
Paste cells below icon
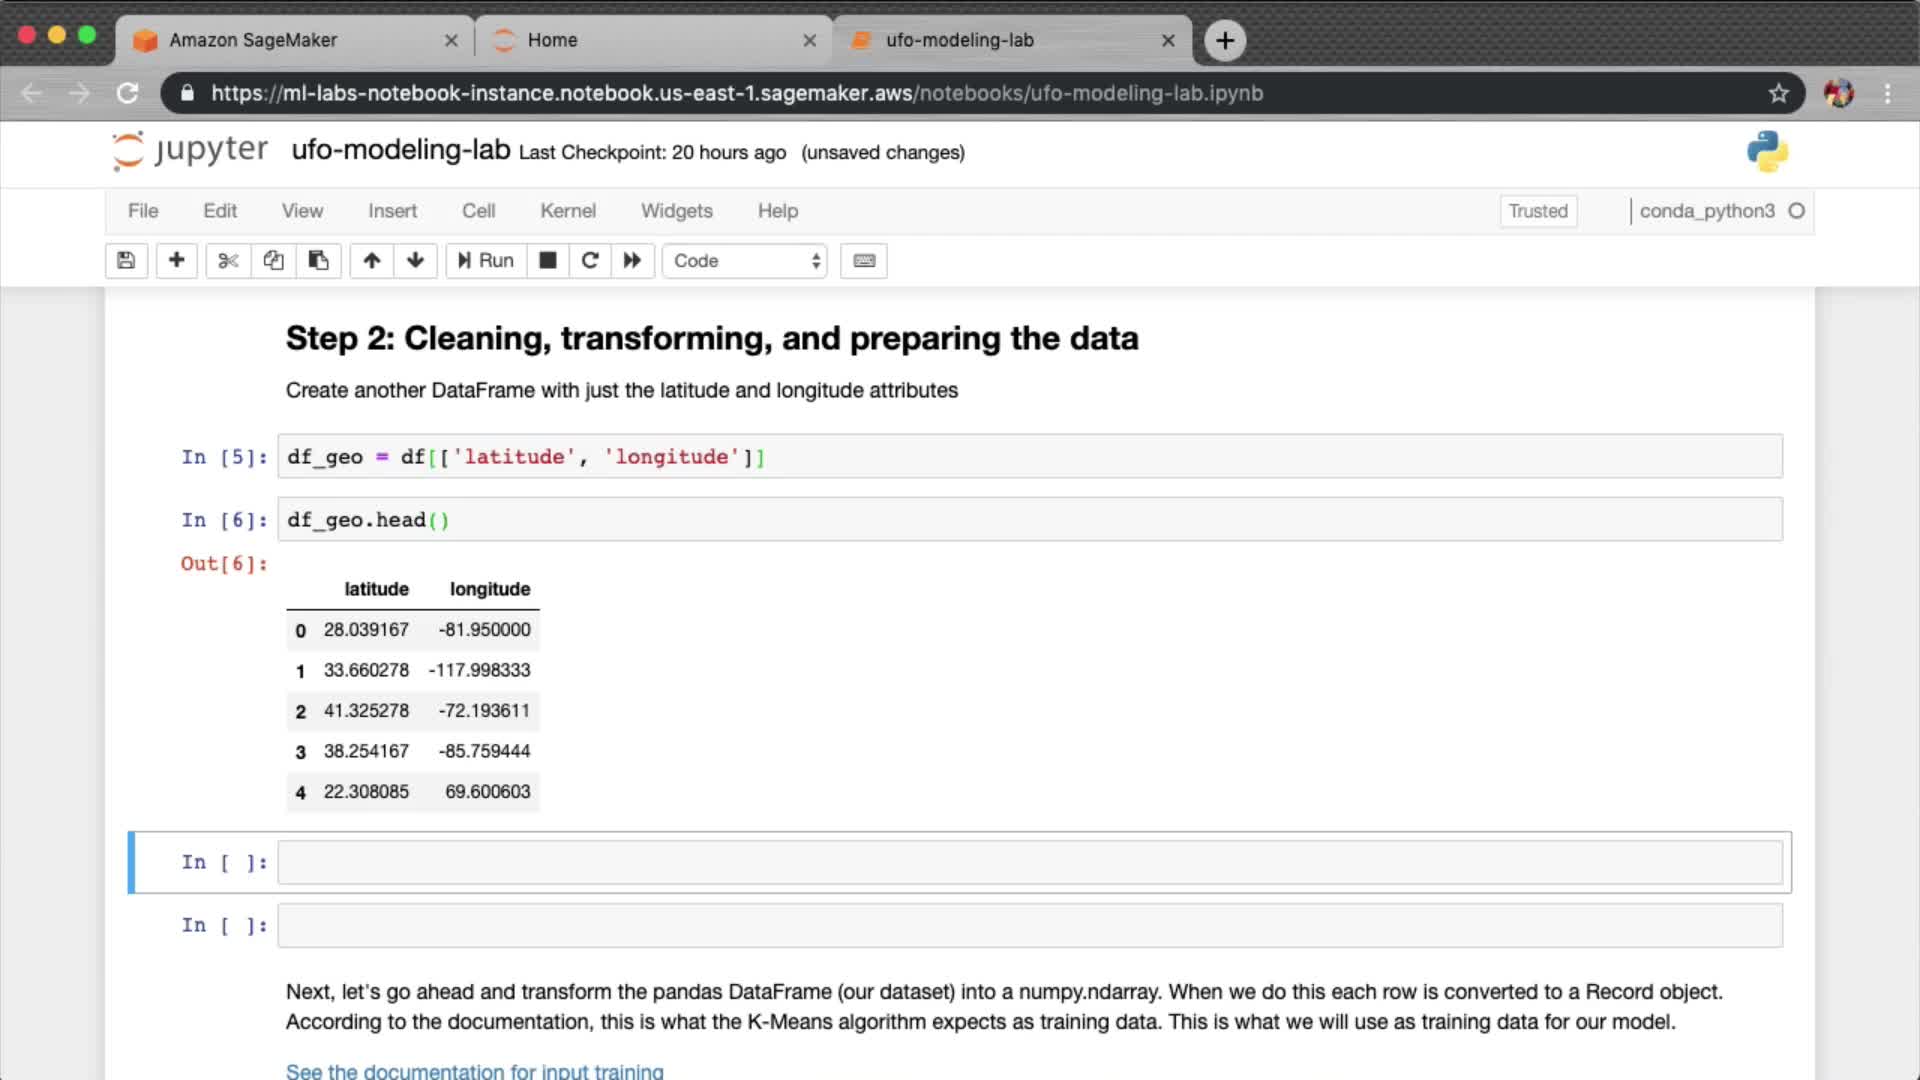click(318, 261)
